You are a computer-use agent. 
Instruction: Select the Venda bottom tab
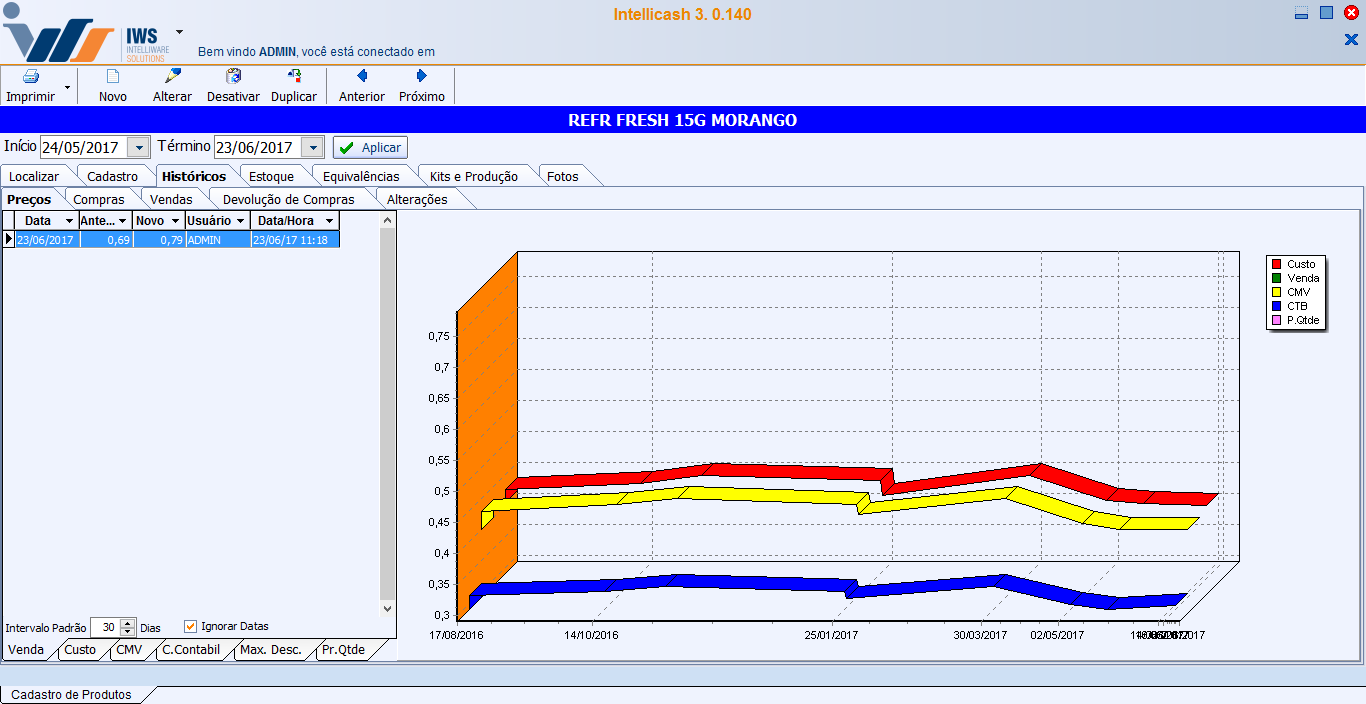point(26,650)
